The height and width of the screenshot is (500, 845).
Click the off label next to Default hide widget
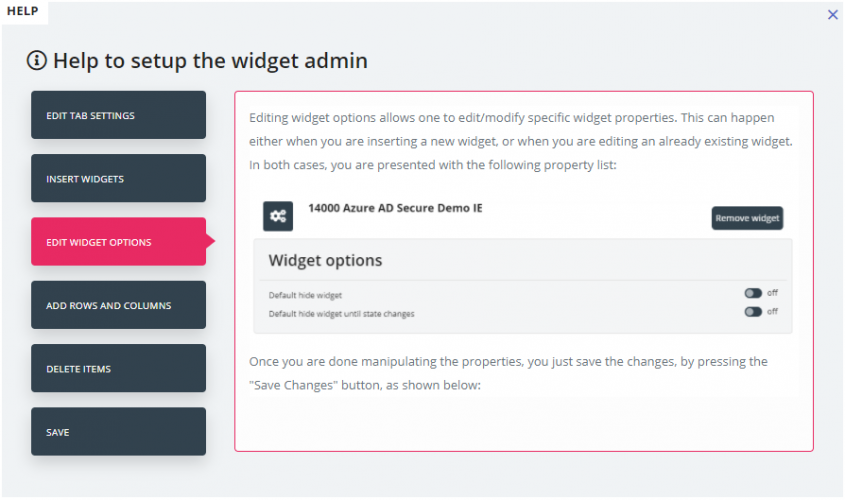click(x=772, y=293)
